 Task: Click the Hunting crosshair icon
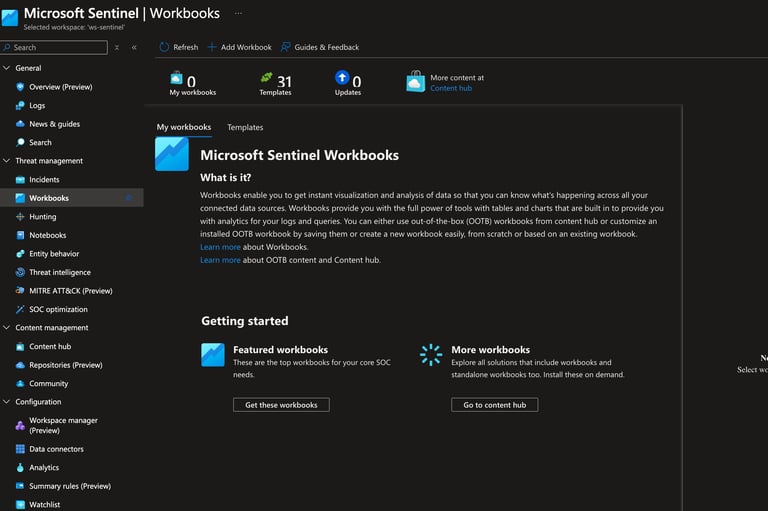20,217
